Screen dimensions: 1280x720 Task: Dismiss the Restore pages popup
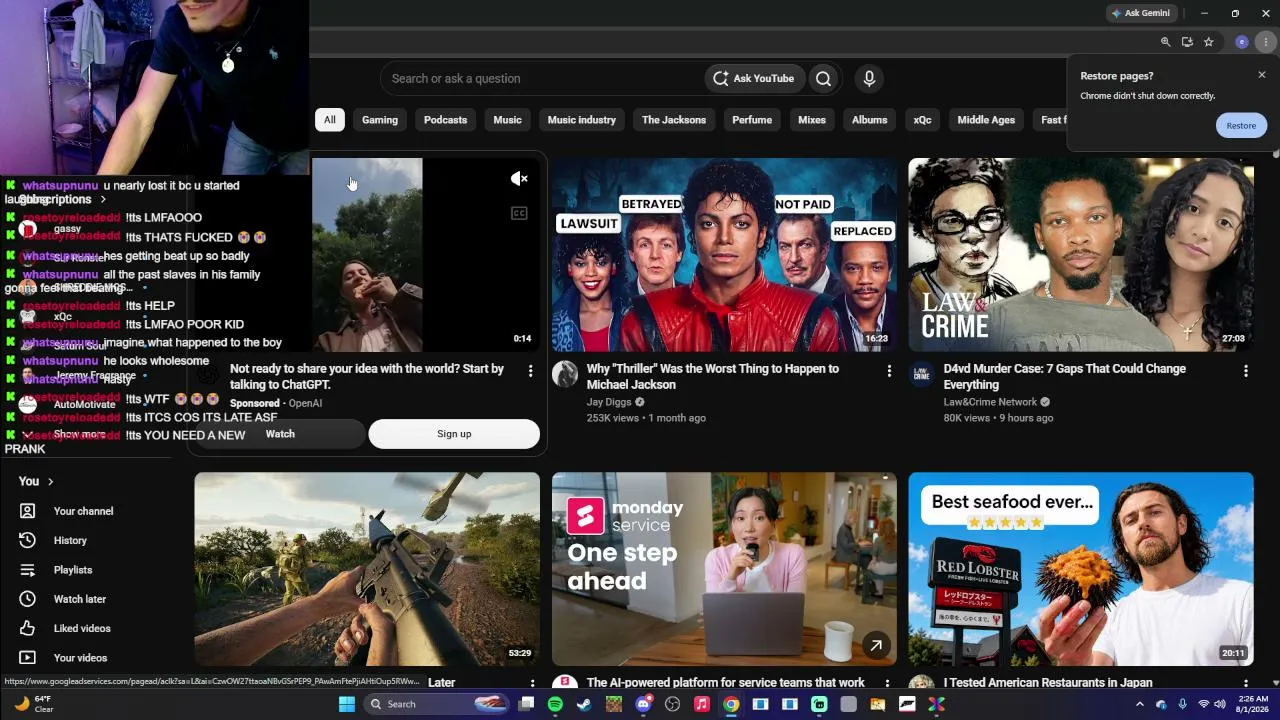[1262, 75]
